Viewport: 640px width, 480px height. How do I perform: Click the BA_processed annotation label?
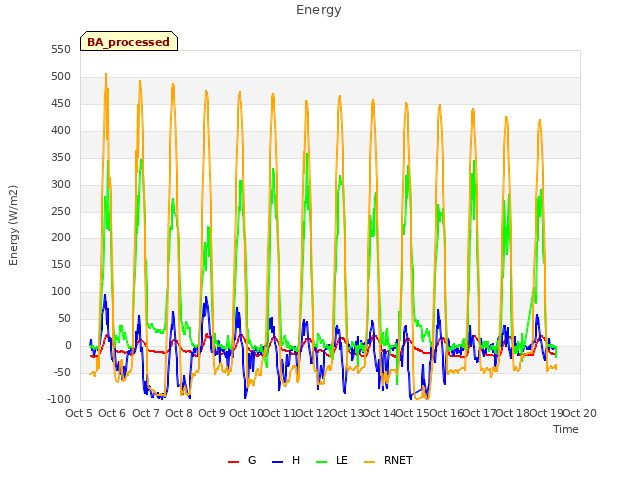coord(129,41)
